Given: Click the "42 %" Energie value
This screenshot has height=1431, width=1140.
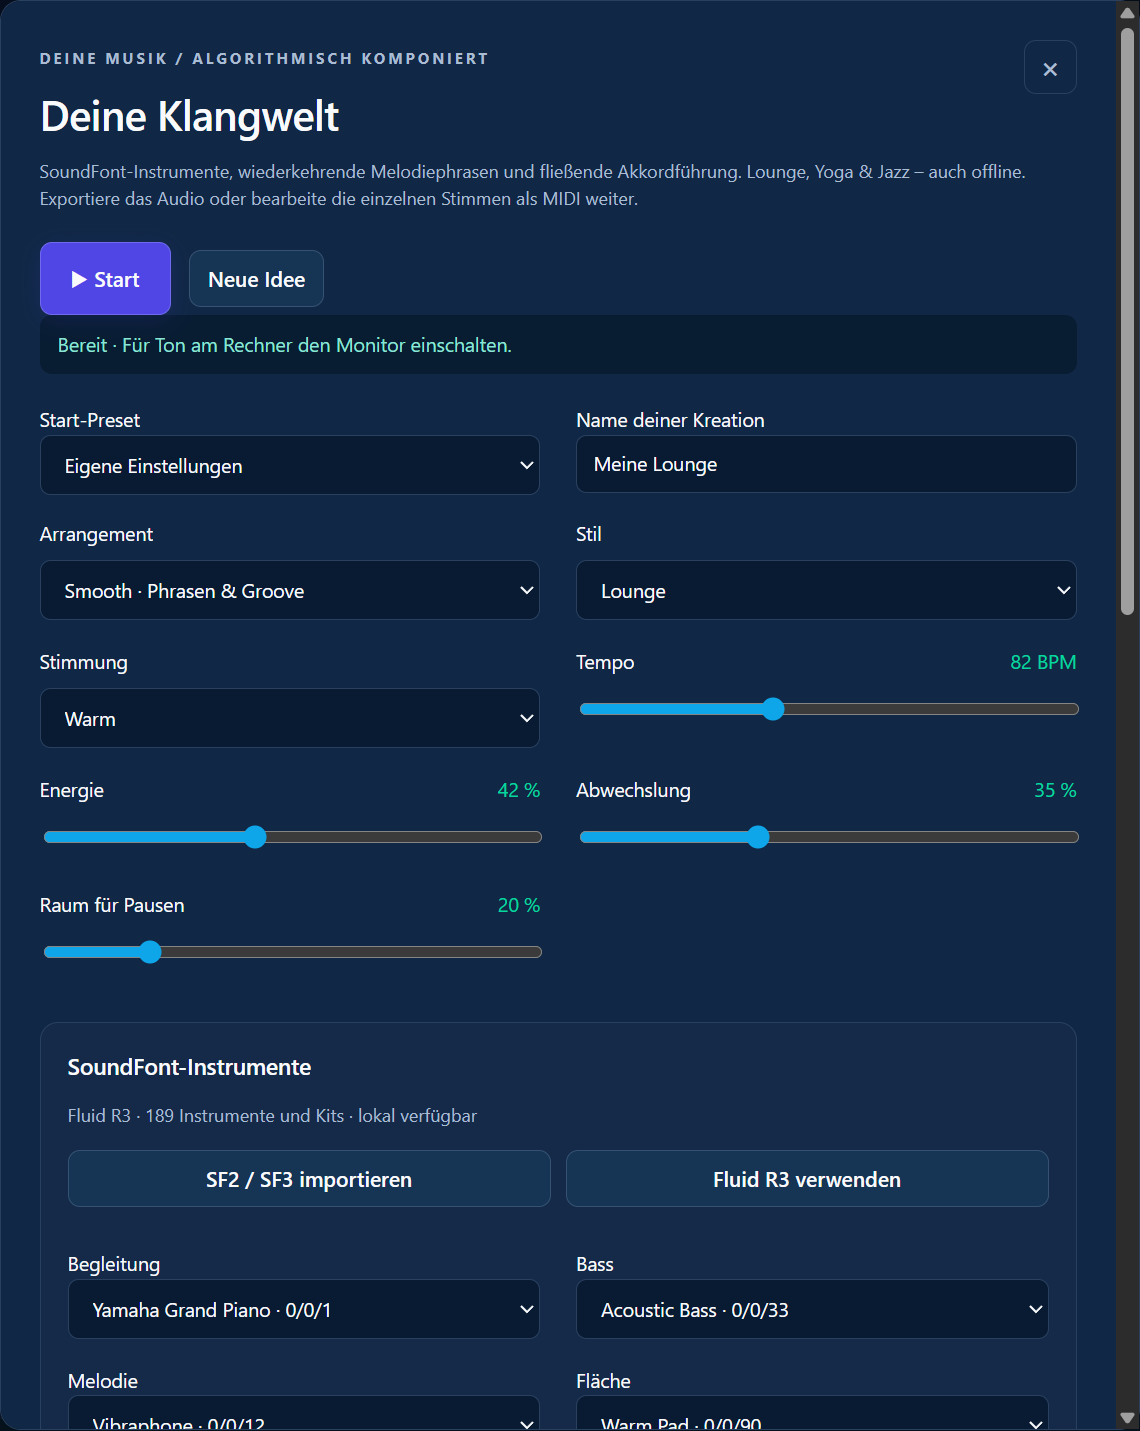Looking at the screenshot, I should [518, 790].
